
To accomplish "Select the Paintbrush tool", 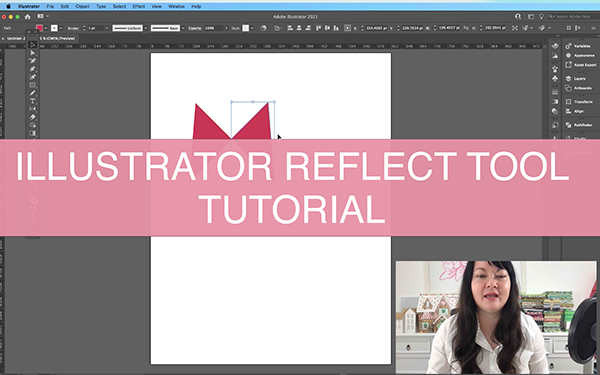I will point(33,93).
